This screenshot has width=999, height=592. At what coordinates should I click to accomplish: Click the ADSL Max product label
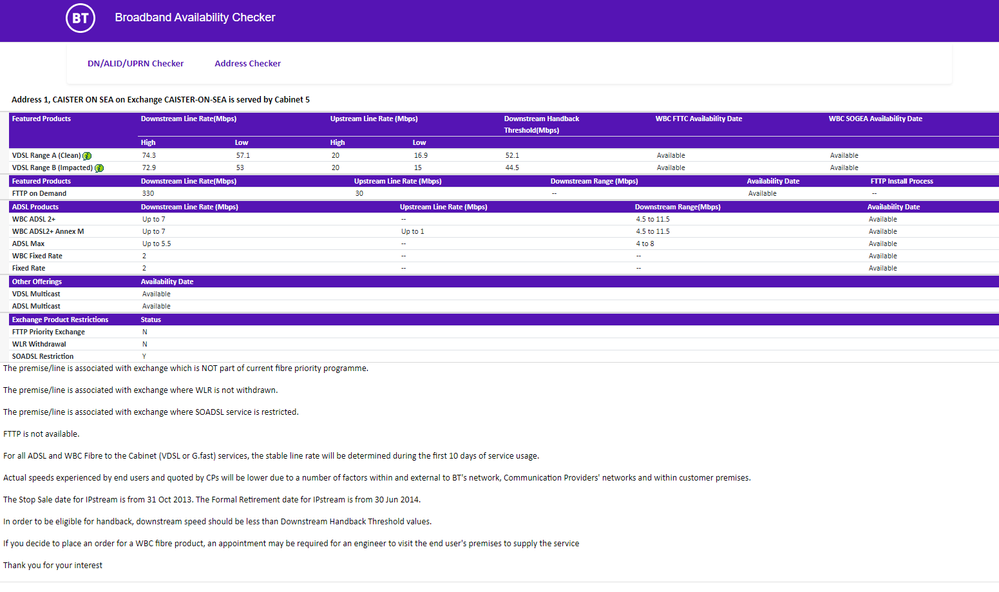(x=28, y=244)
